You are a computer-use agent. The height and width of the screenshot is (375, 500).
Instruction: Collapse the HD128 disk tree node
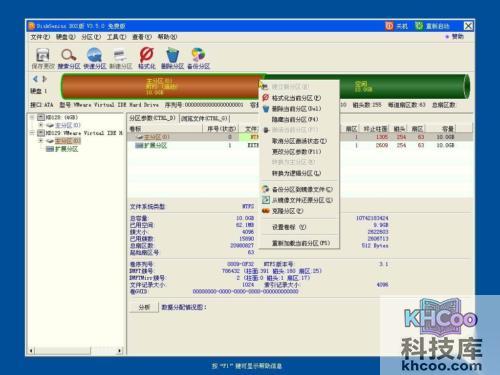coord(32,117)
